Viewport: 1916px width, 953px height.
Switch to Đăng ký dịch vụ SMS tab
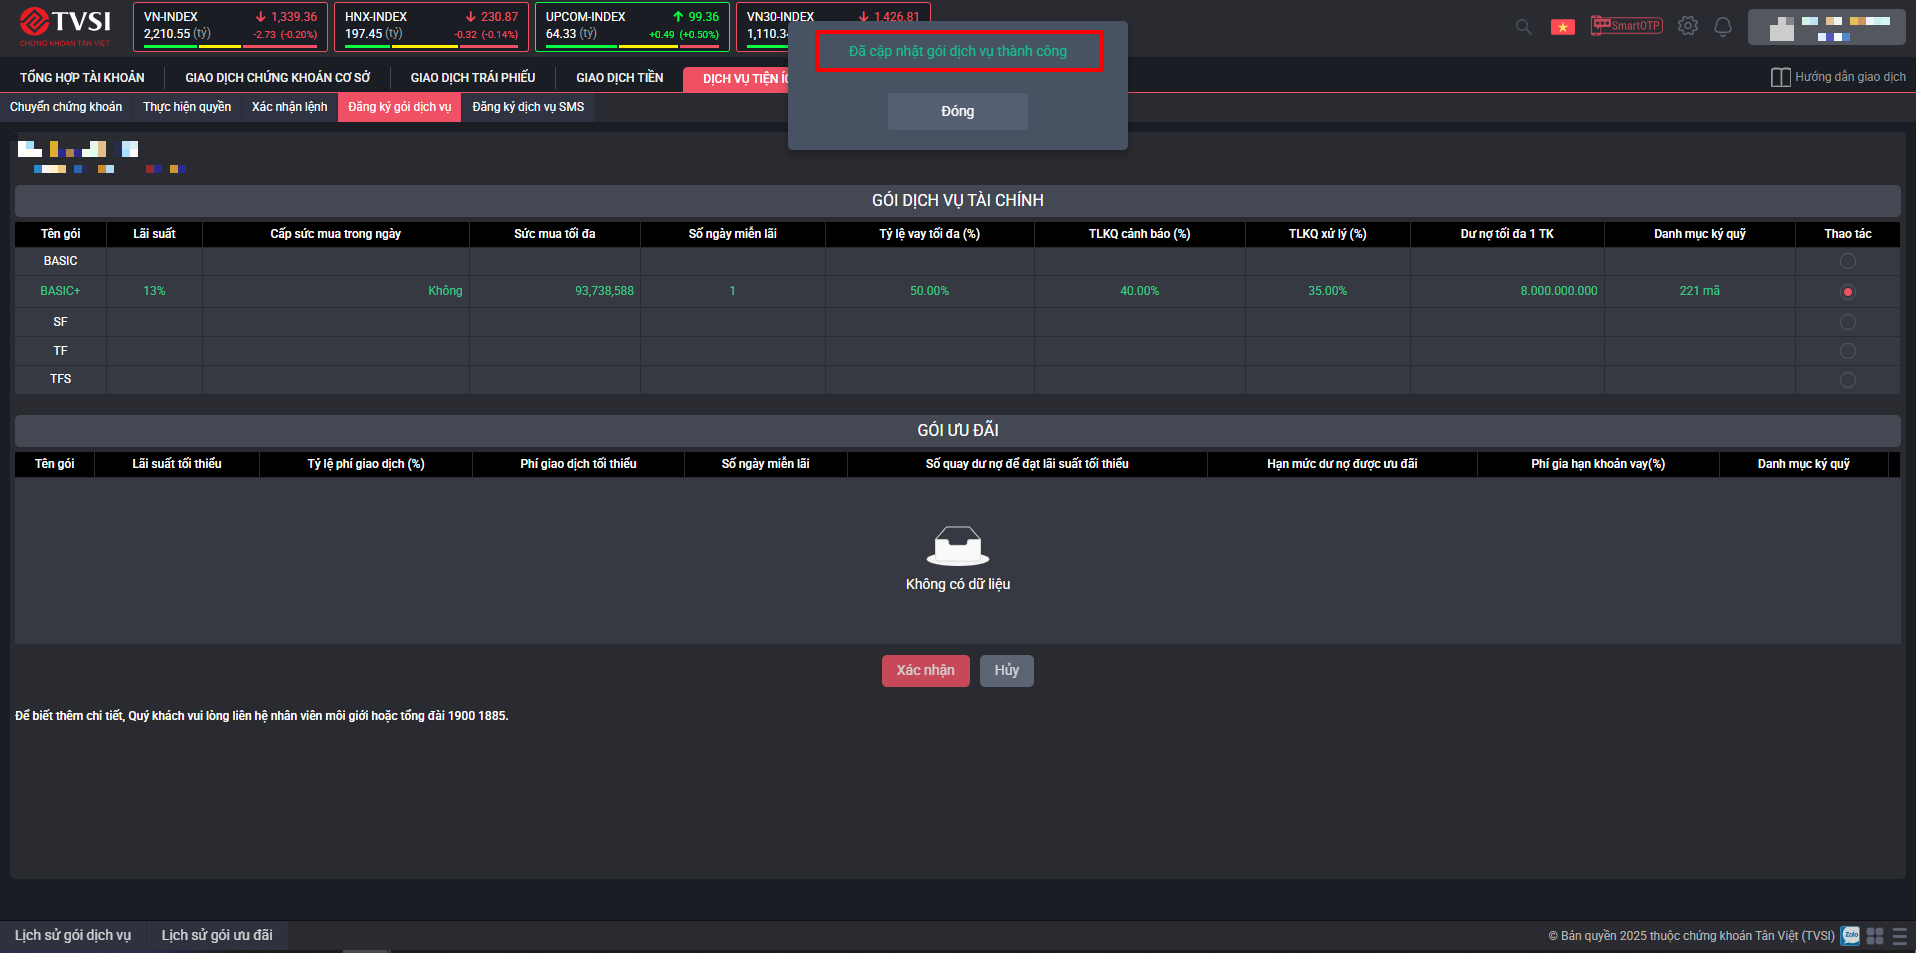pos(528,107)
